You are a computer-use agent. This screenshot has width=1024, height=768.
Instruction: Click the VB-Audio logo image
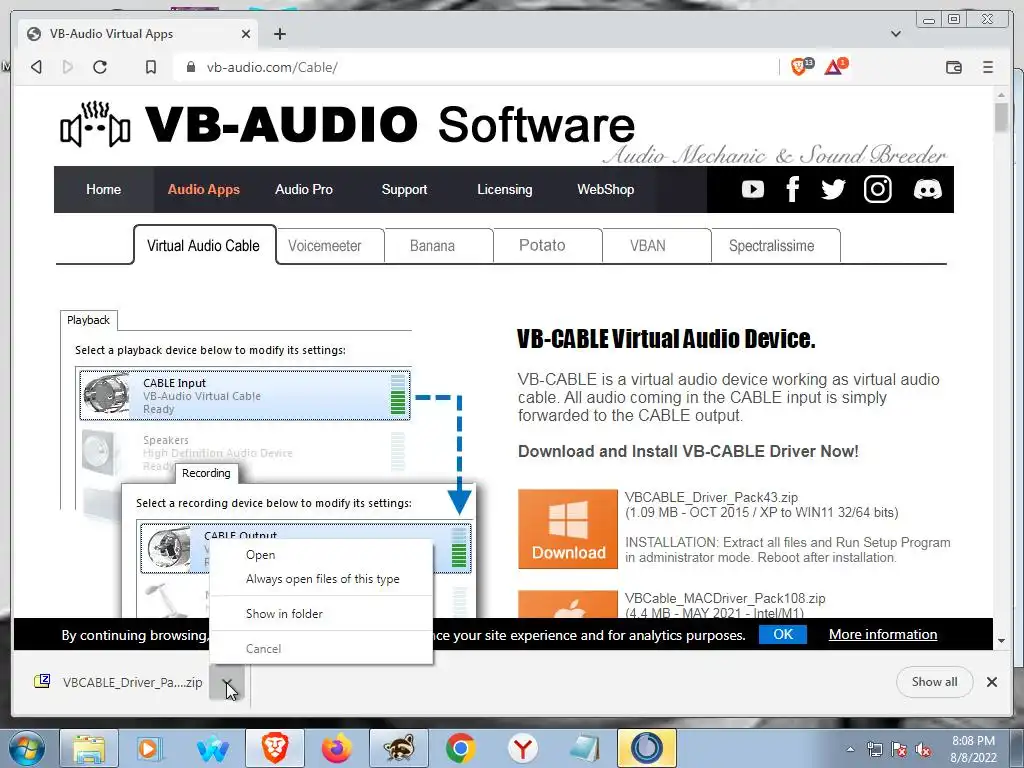(x=346, y=124)
